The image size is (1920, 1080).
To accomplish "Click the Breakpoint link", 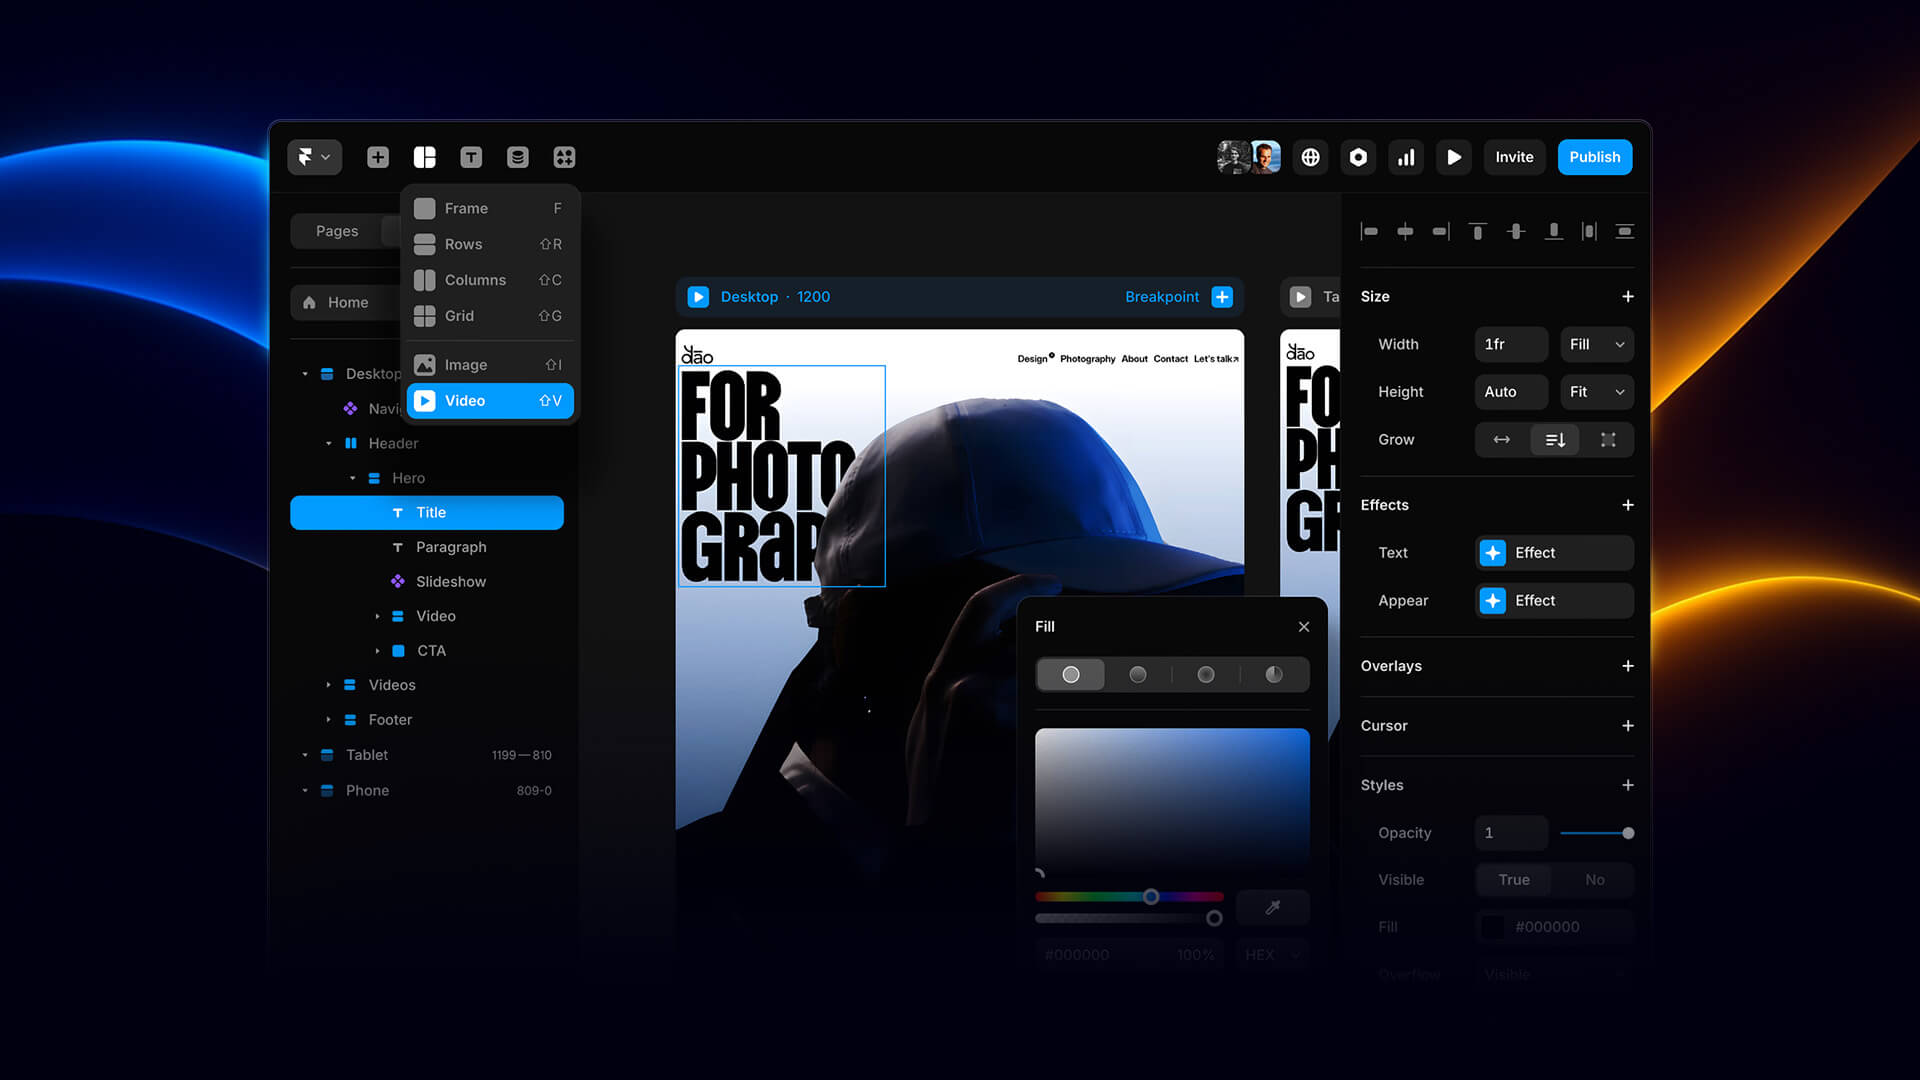I will pos(1162,297).
